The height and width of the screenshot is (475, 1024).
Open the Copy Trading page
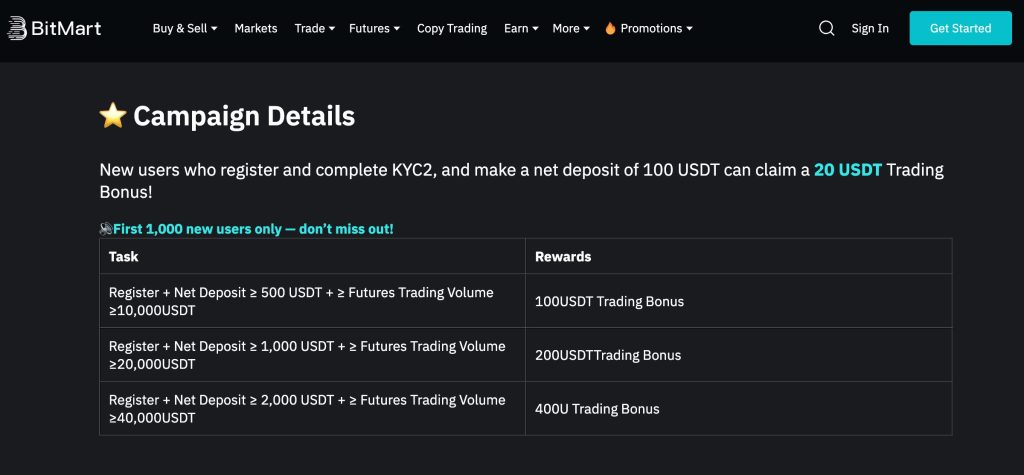tap(452, 28)
